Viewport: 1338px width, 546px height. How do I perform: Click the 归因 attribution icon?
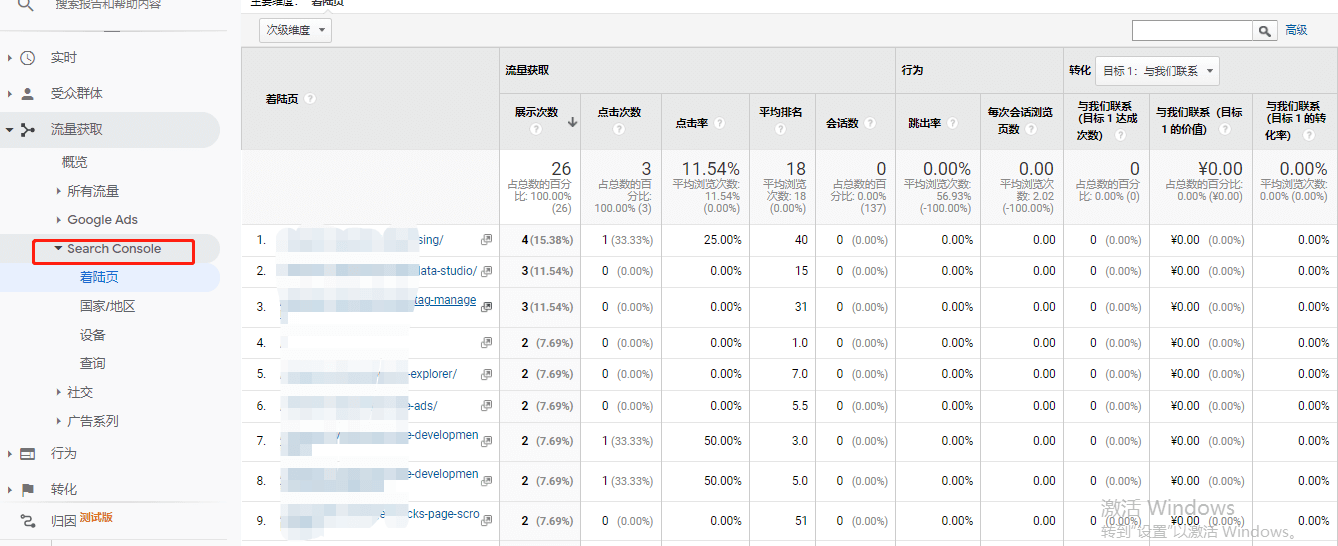point(28,521)
